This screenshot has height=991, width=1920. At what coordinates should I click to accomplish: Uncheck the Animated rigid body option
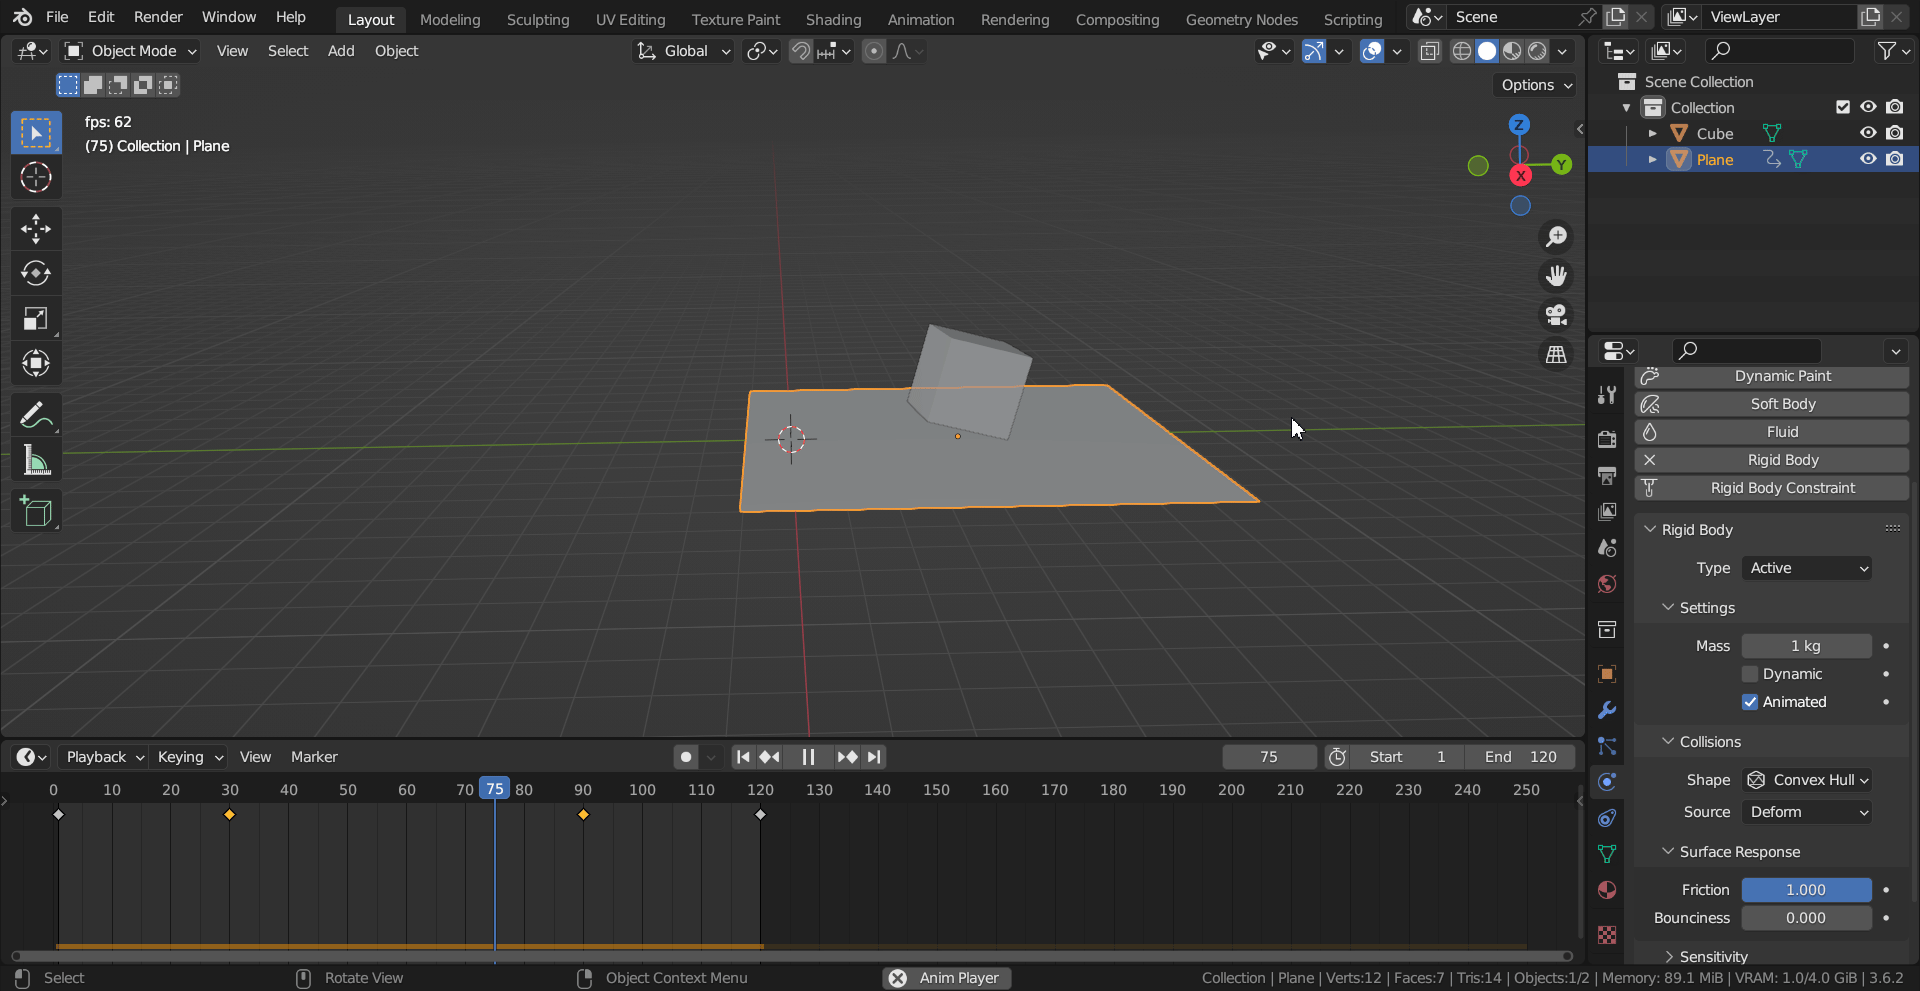pos(1750,701)
